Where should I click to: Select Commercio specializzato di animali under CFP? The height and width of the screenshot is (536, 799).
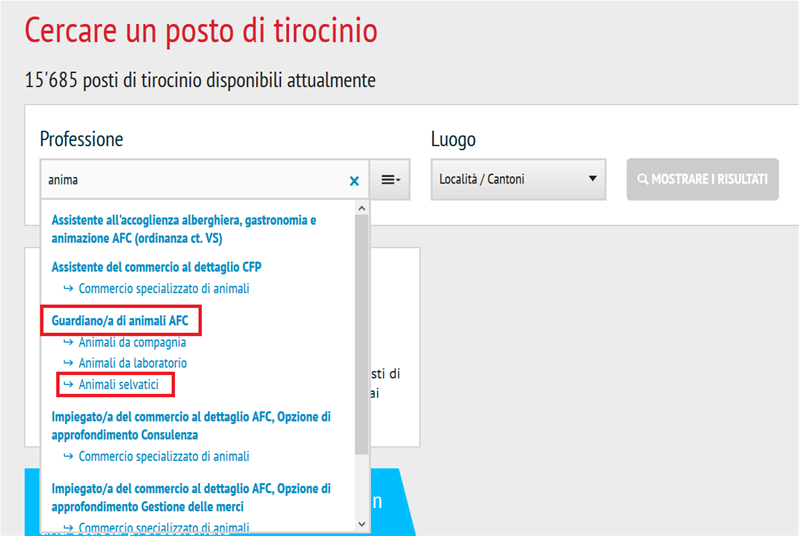163,288
